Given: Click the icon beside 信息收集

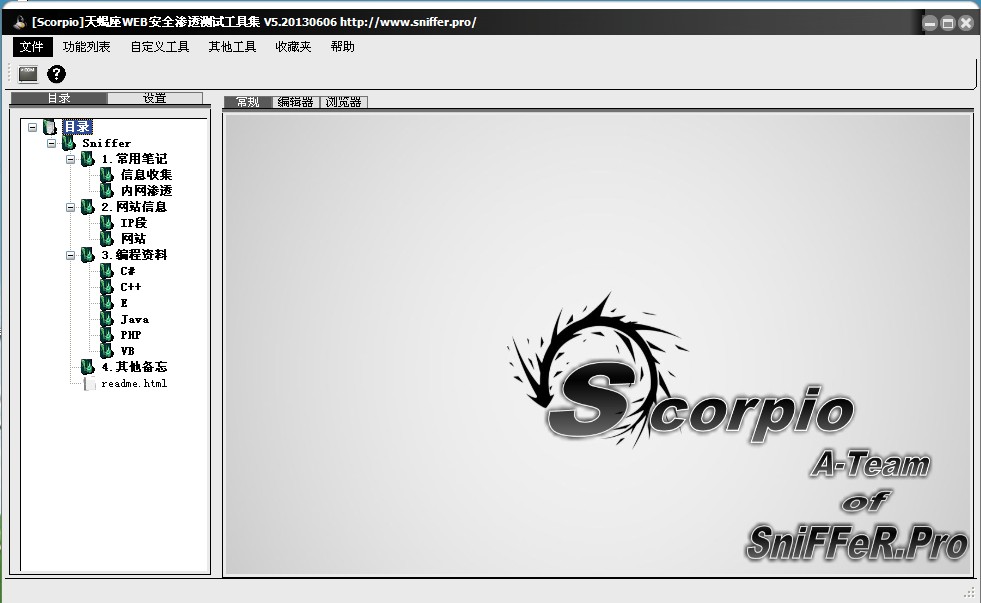Looking at the screenshot, I should [106, 175].
